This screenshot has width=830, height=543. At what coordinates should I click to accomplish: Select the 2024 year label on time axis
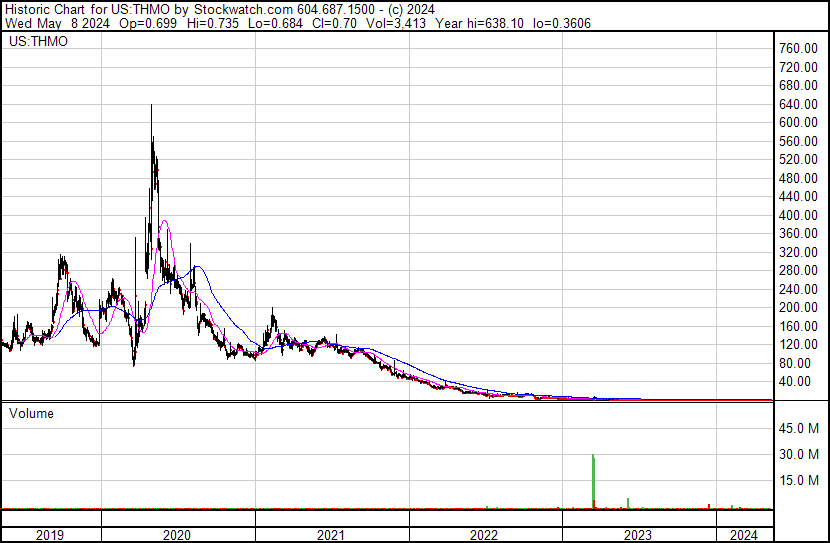click(744, 535)
